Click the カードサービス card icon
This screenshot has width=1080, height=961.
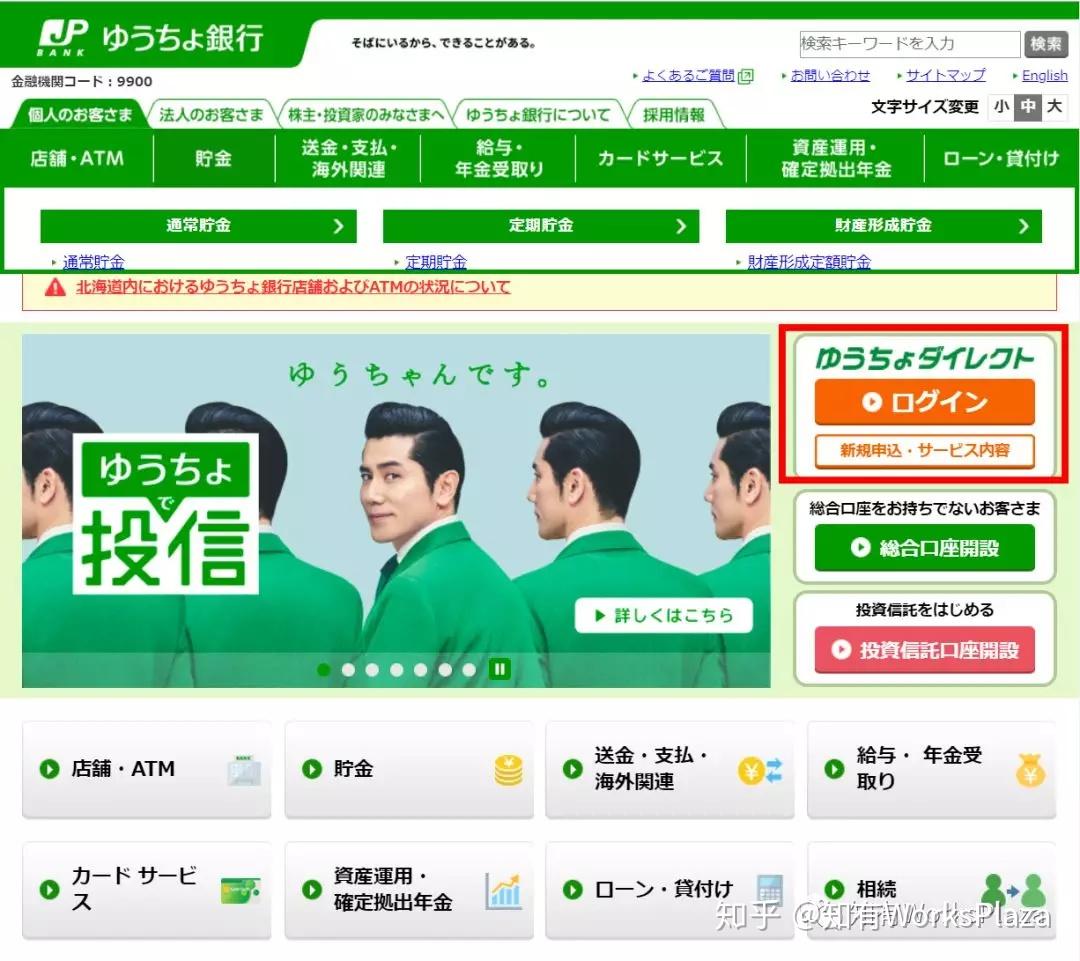click(240, 889)
